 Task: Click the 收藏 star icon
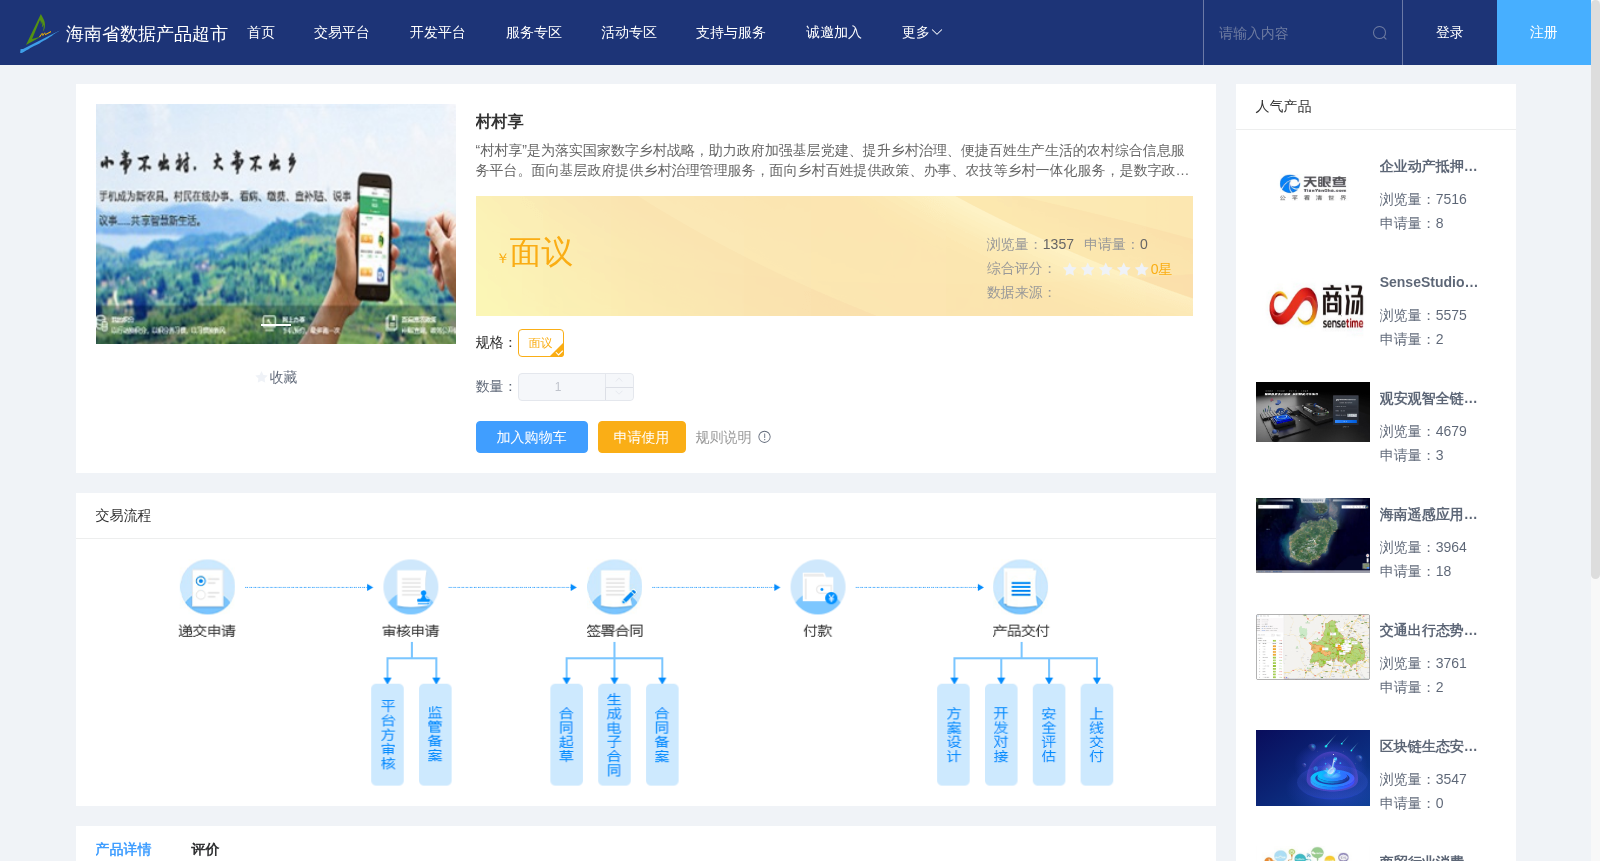(x=261, y=378)
